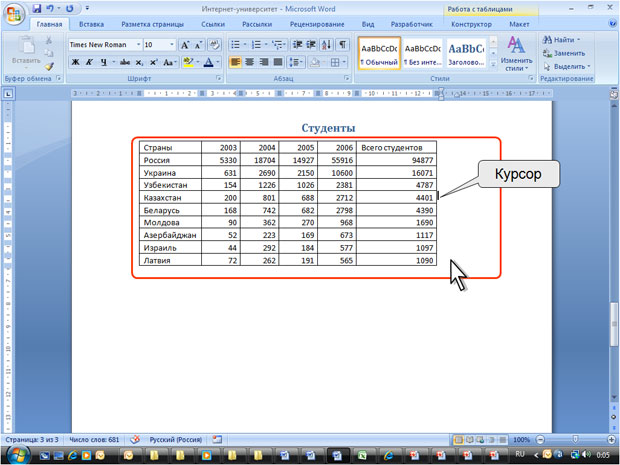
Task: Open the Office button menu
Action: pyautogui.click(x=14, y=14)
